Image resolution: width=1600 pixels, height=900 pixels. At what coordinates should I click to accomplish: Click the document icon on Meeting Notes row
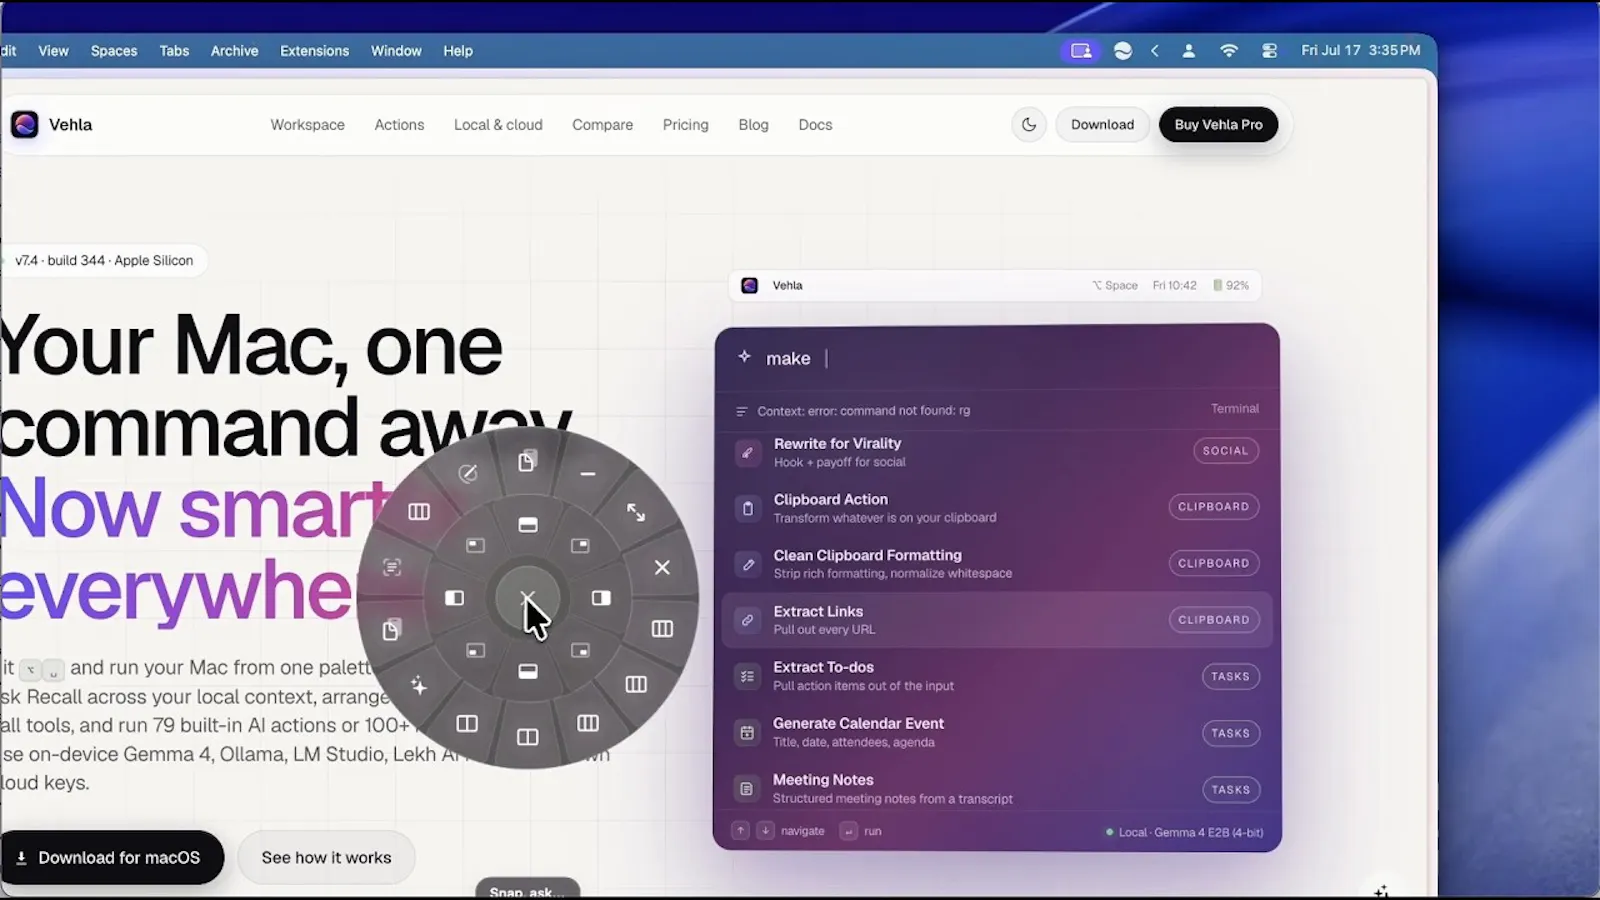(x=747, y=789)
